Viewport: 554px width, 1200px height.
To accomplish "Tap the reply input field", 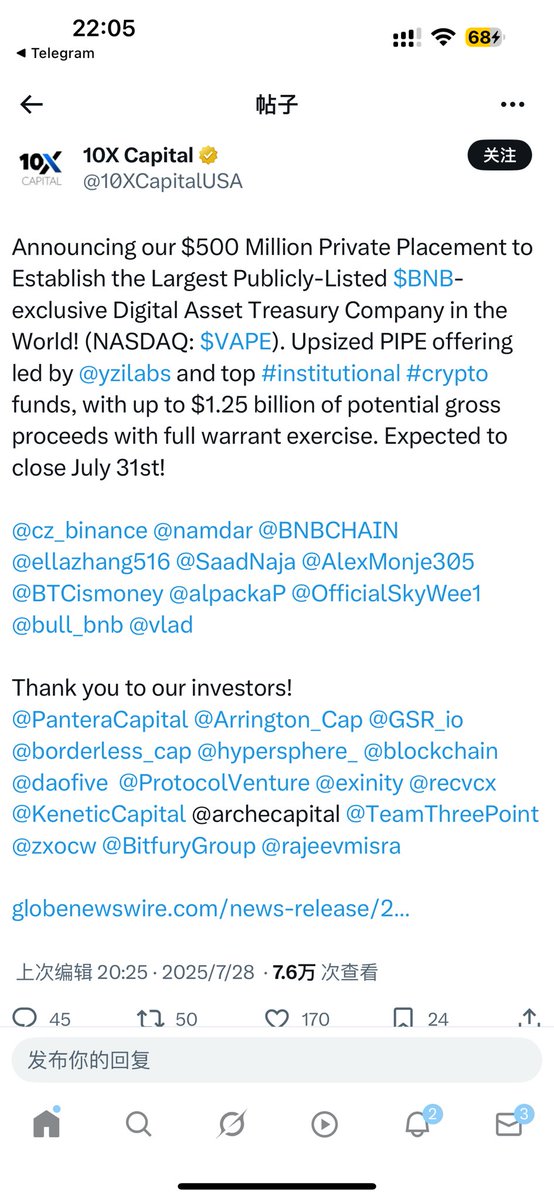I will click(x=277, y=1060).
